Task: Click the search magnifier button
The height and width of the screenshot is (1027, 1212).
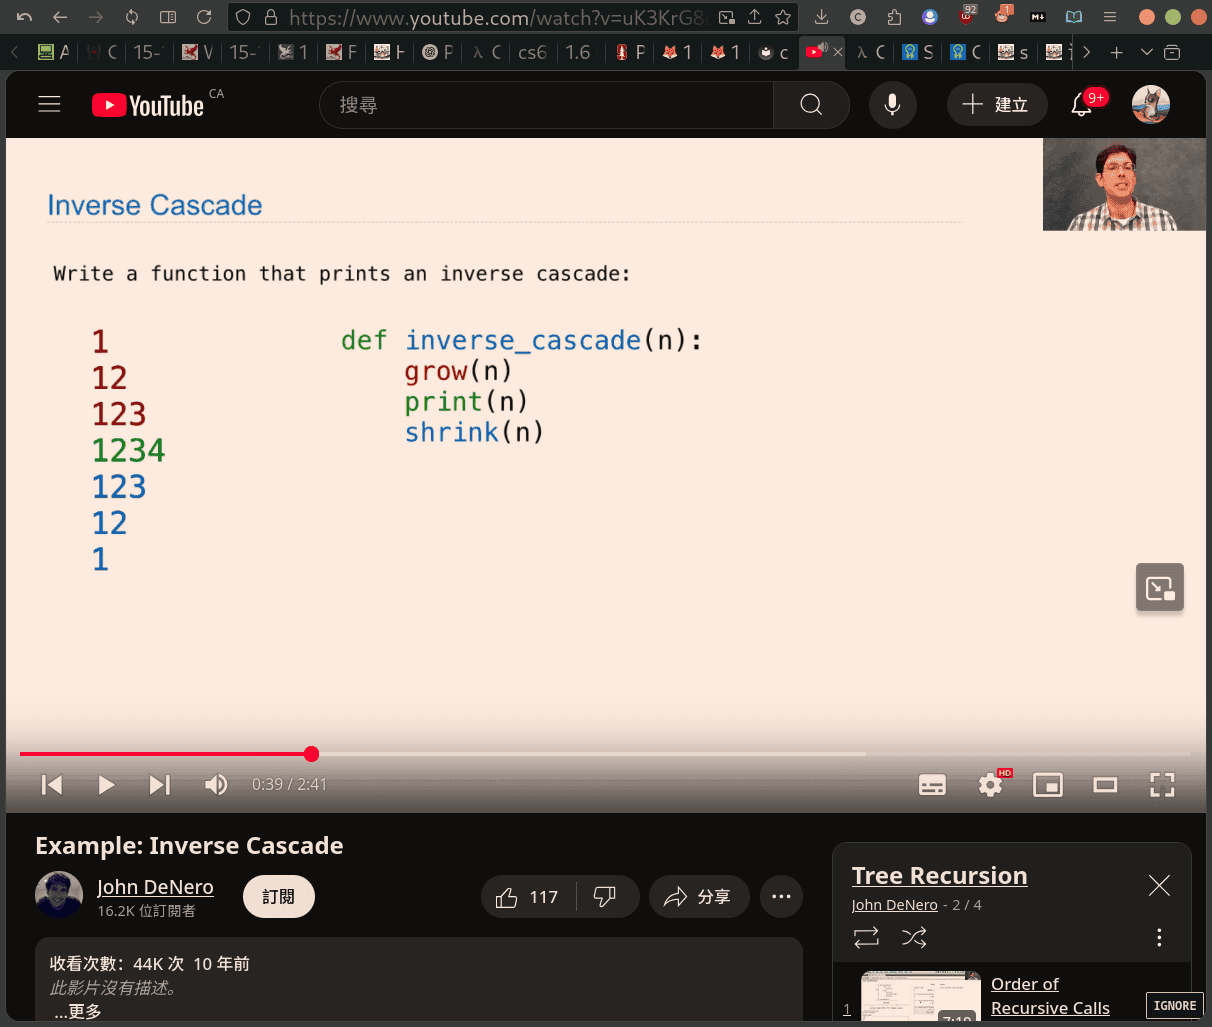Action: coord(811,104)
